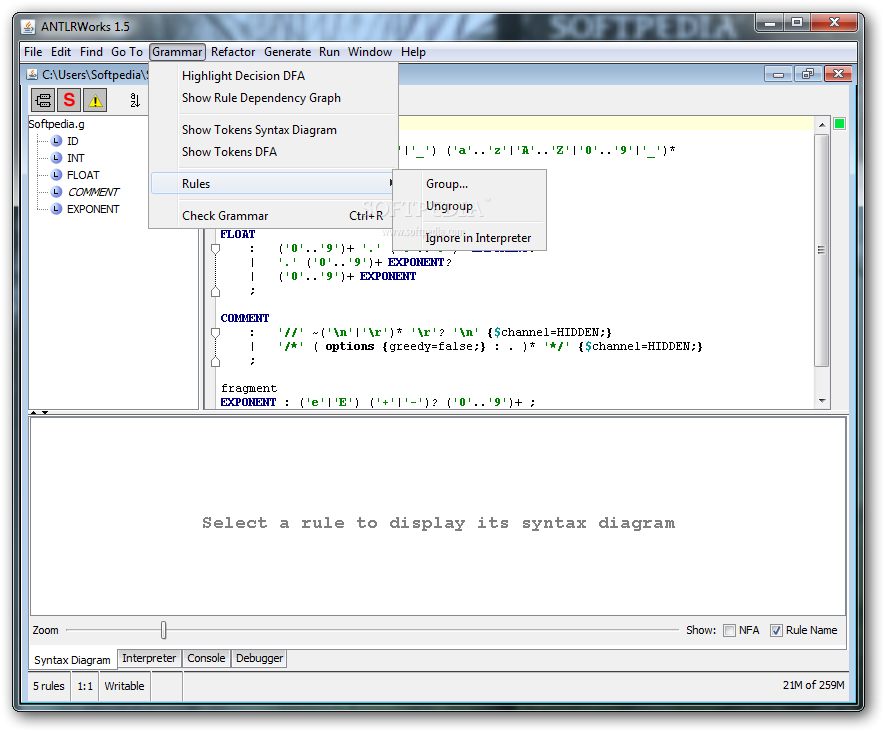Open the File menu

point(33,52)
